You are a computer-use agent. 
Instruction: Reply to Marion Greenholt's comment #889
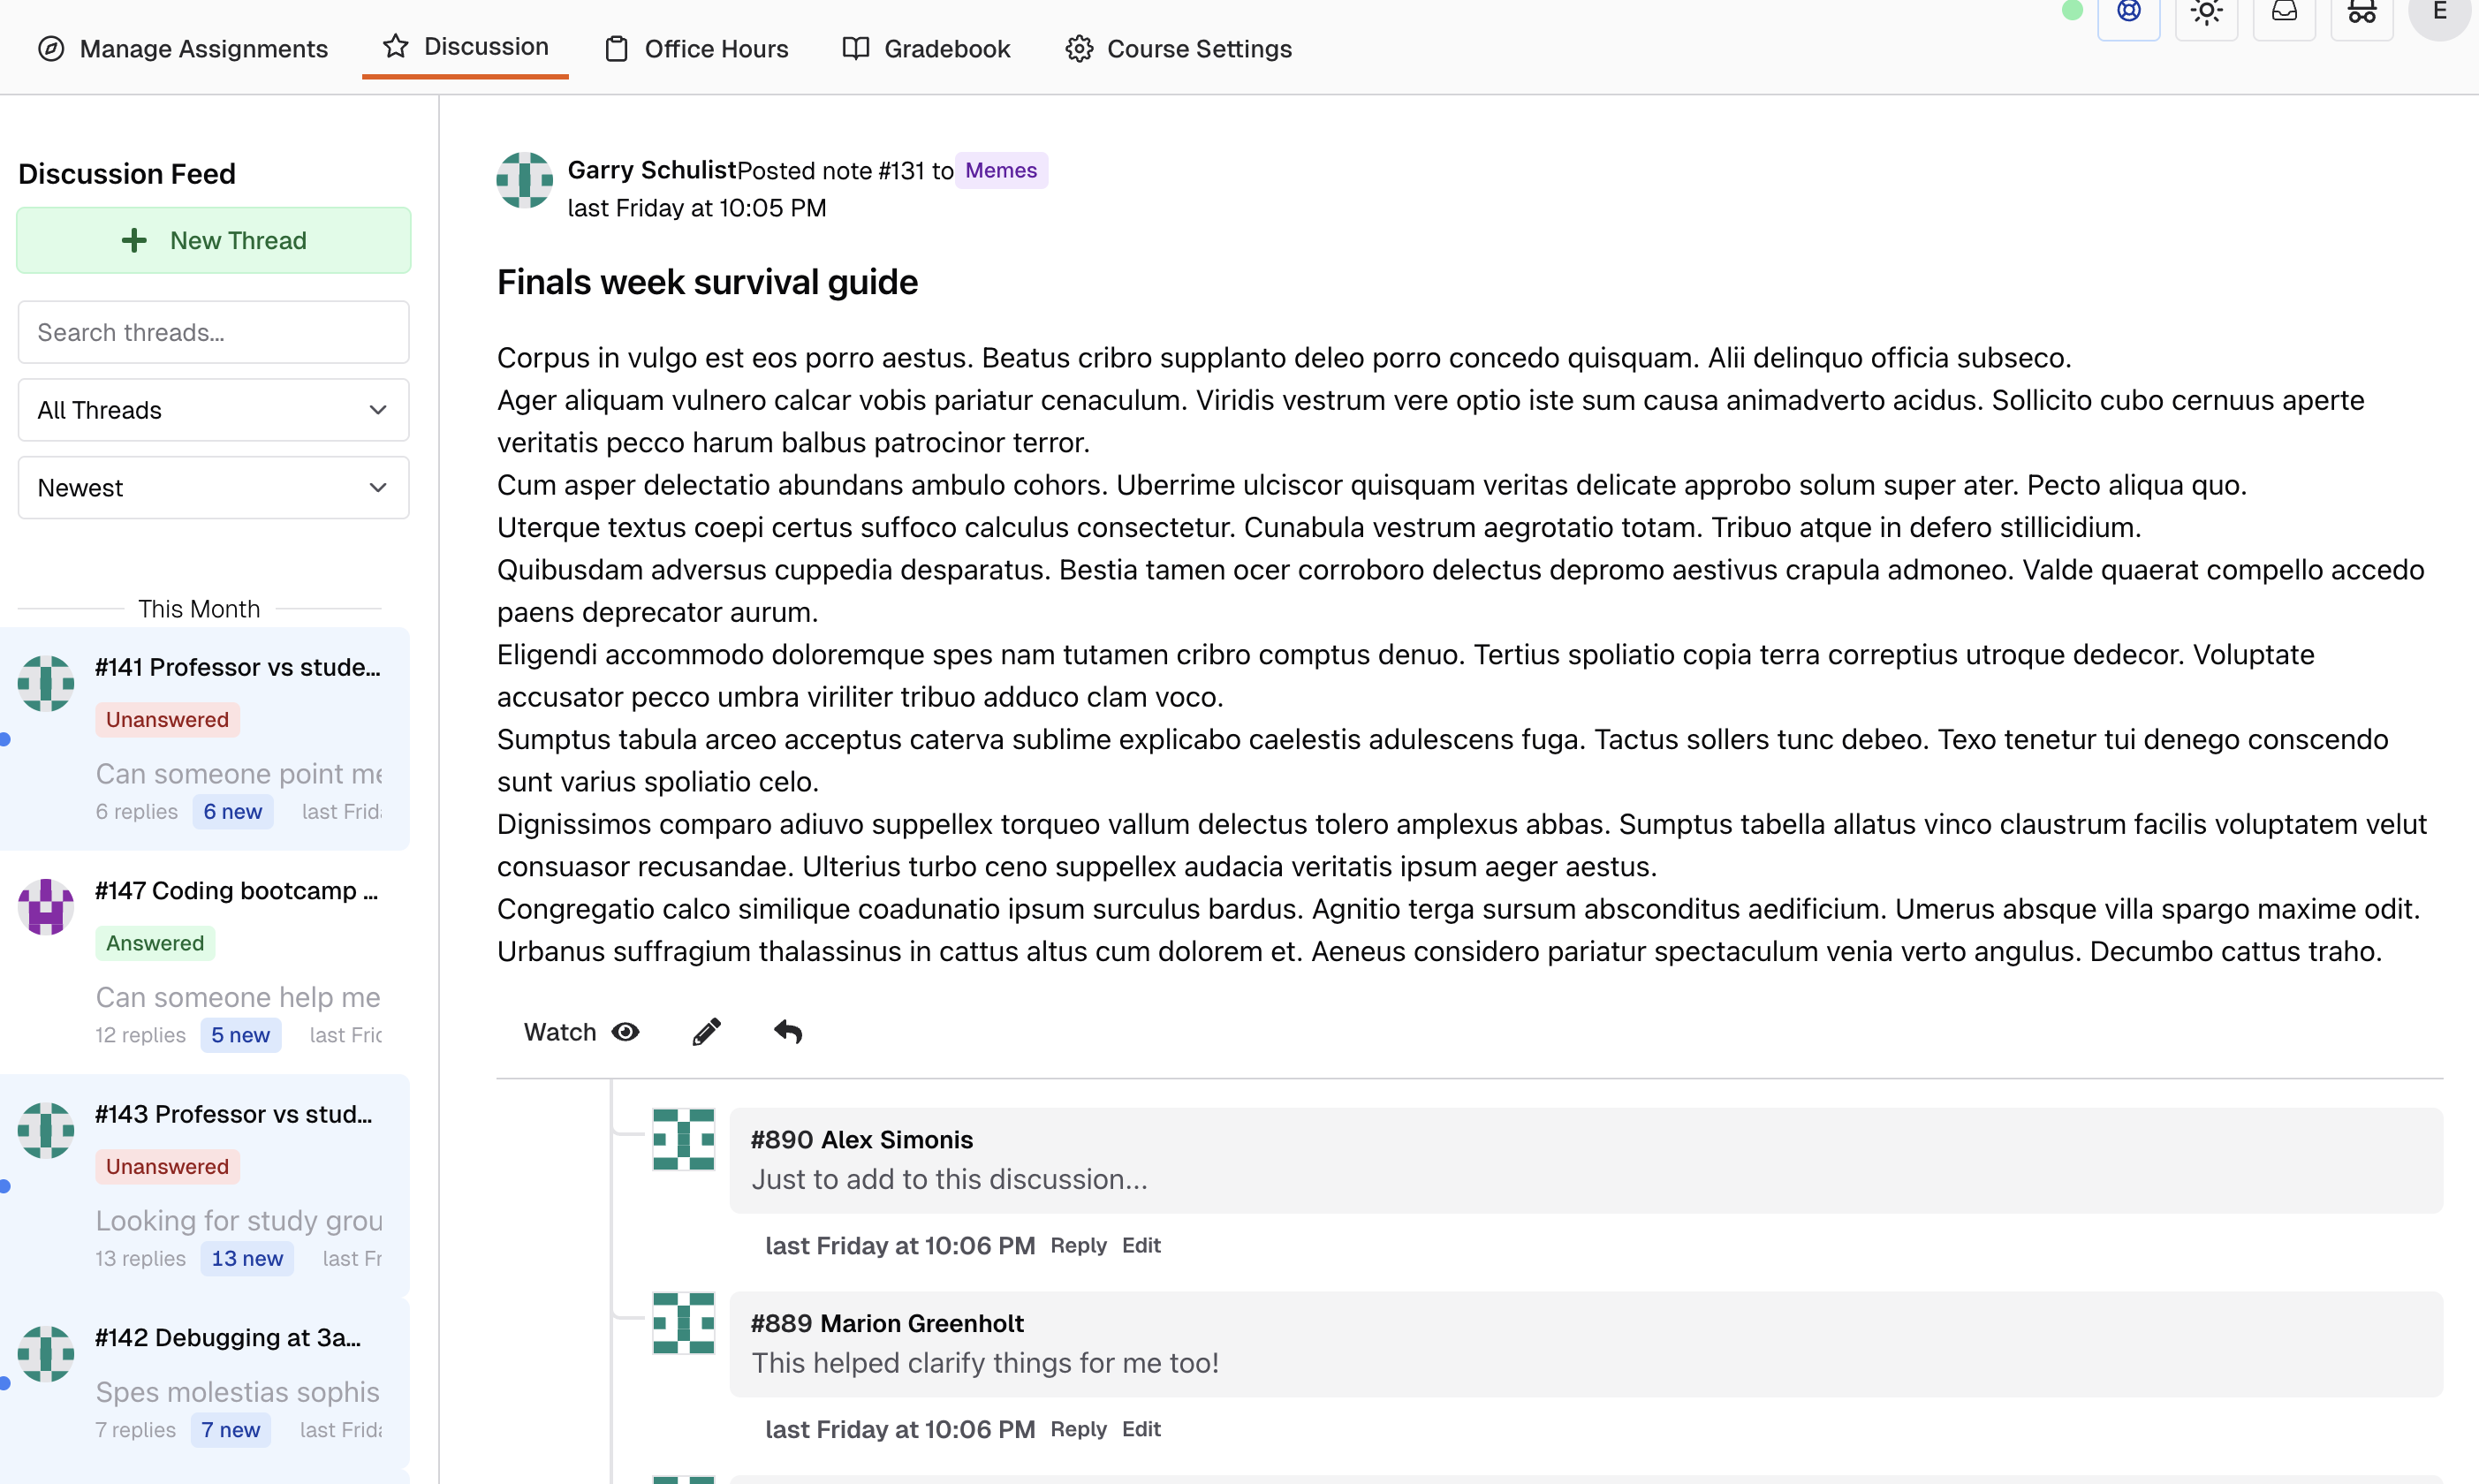(x=1078, y=1429)
